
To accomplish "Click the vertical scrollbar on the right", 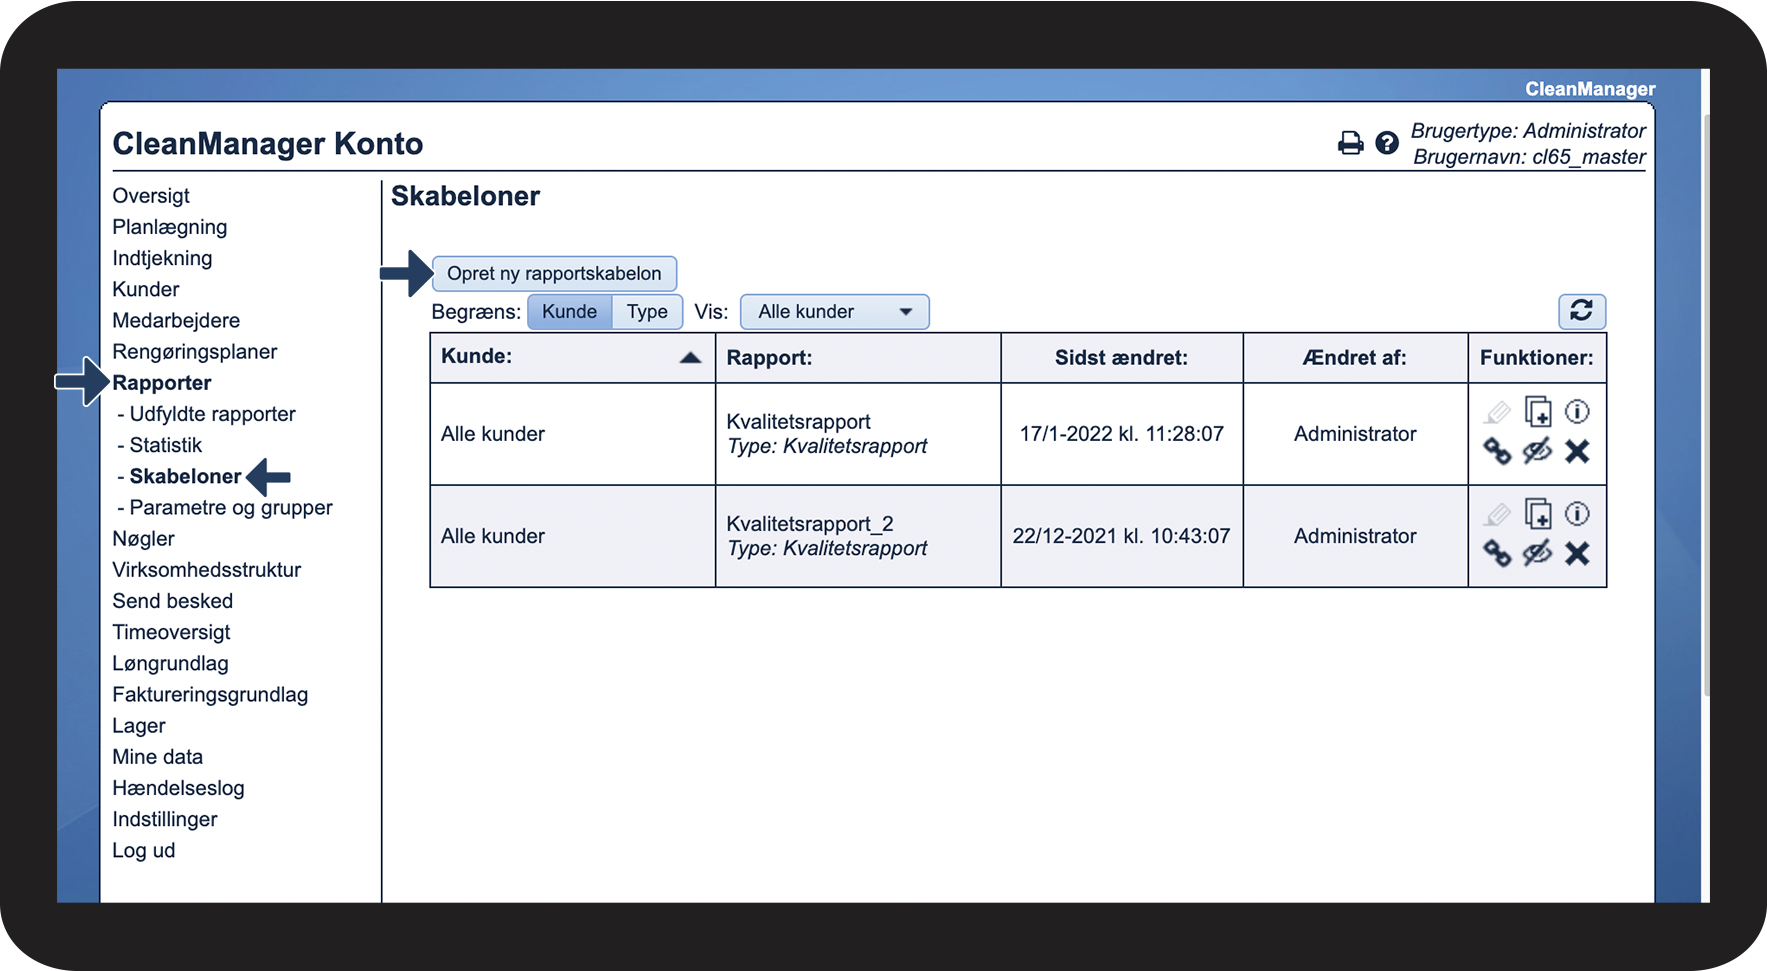I will [x=1706, y=400].
